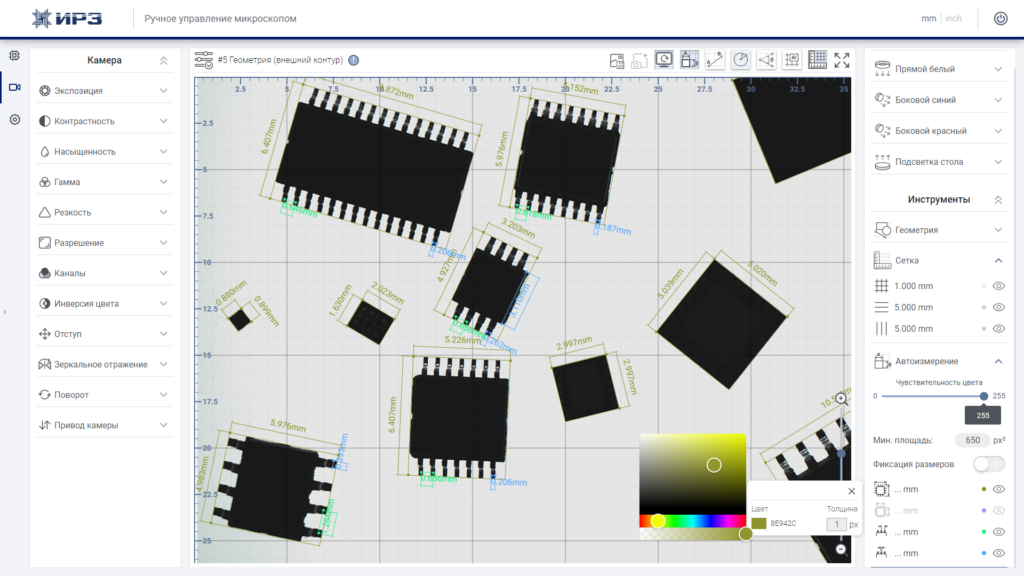Expand the Экспозиция section
1024x576 pixels.
(x=103, y=91)
